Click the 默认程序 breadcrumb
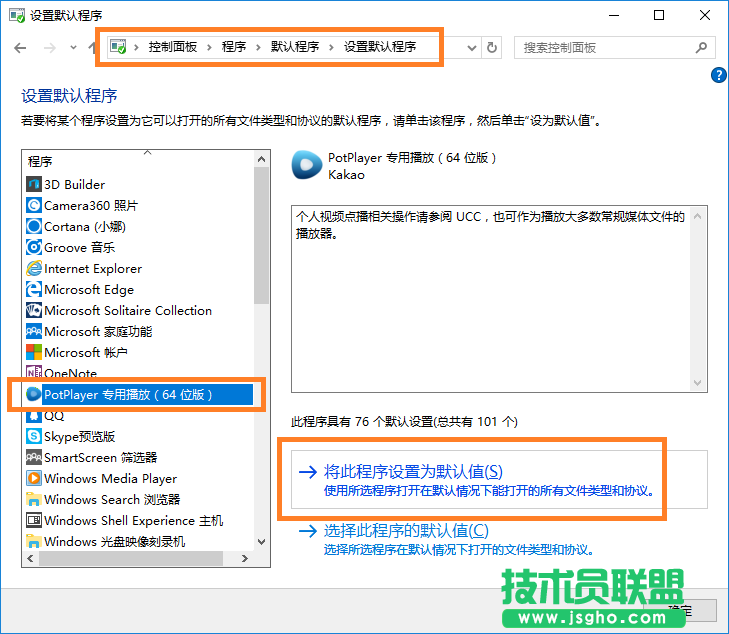 (295, 47)
